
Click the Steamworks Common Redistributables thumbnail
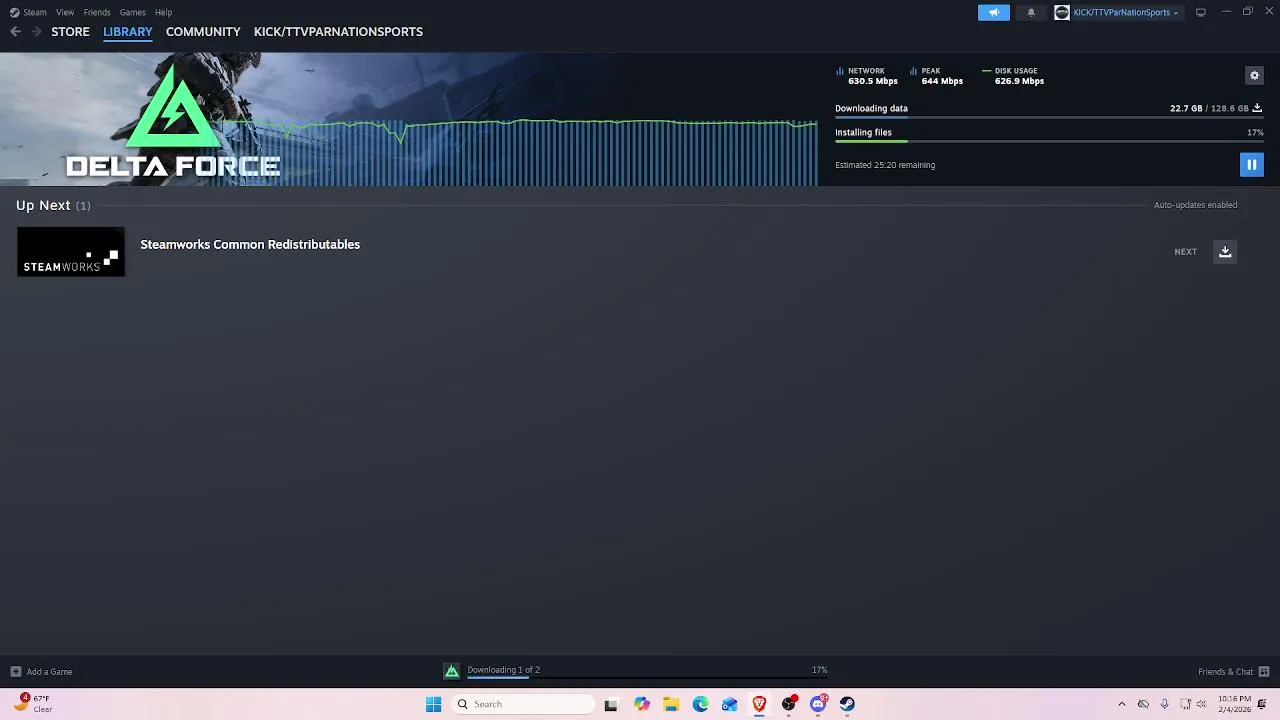tap(71, 252)
